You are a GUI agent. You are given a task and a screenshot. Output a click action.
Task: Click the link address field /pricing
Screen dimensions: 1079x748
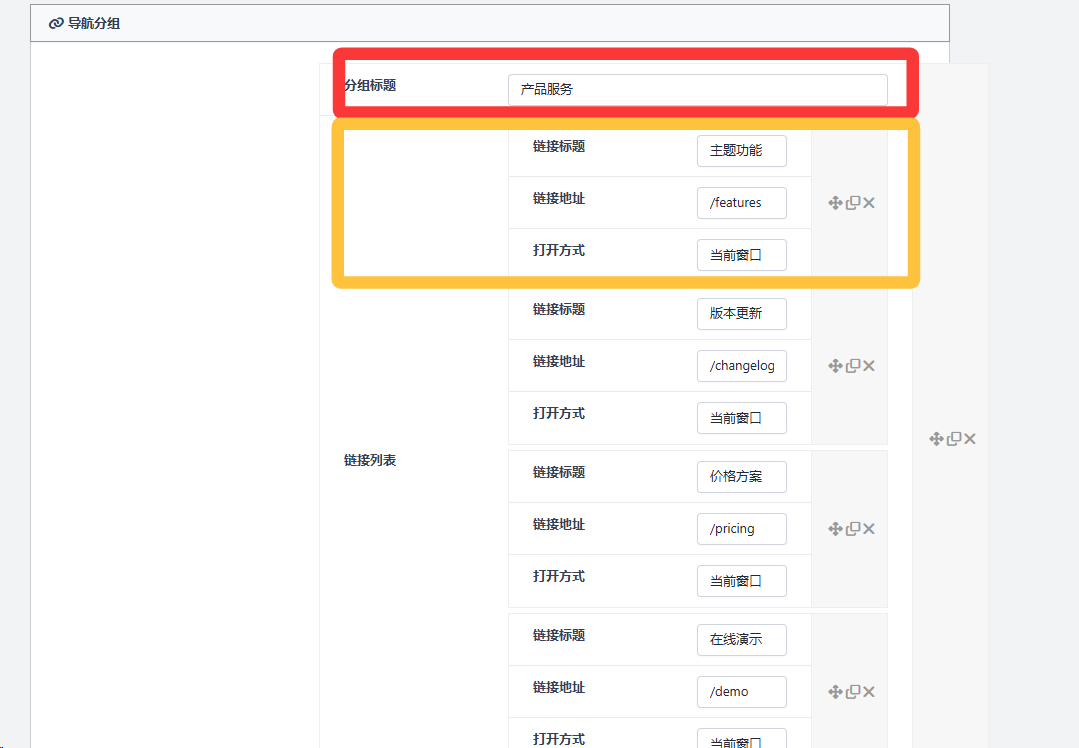point(742,529)
